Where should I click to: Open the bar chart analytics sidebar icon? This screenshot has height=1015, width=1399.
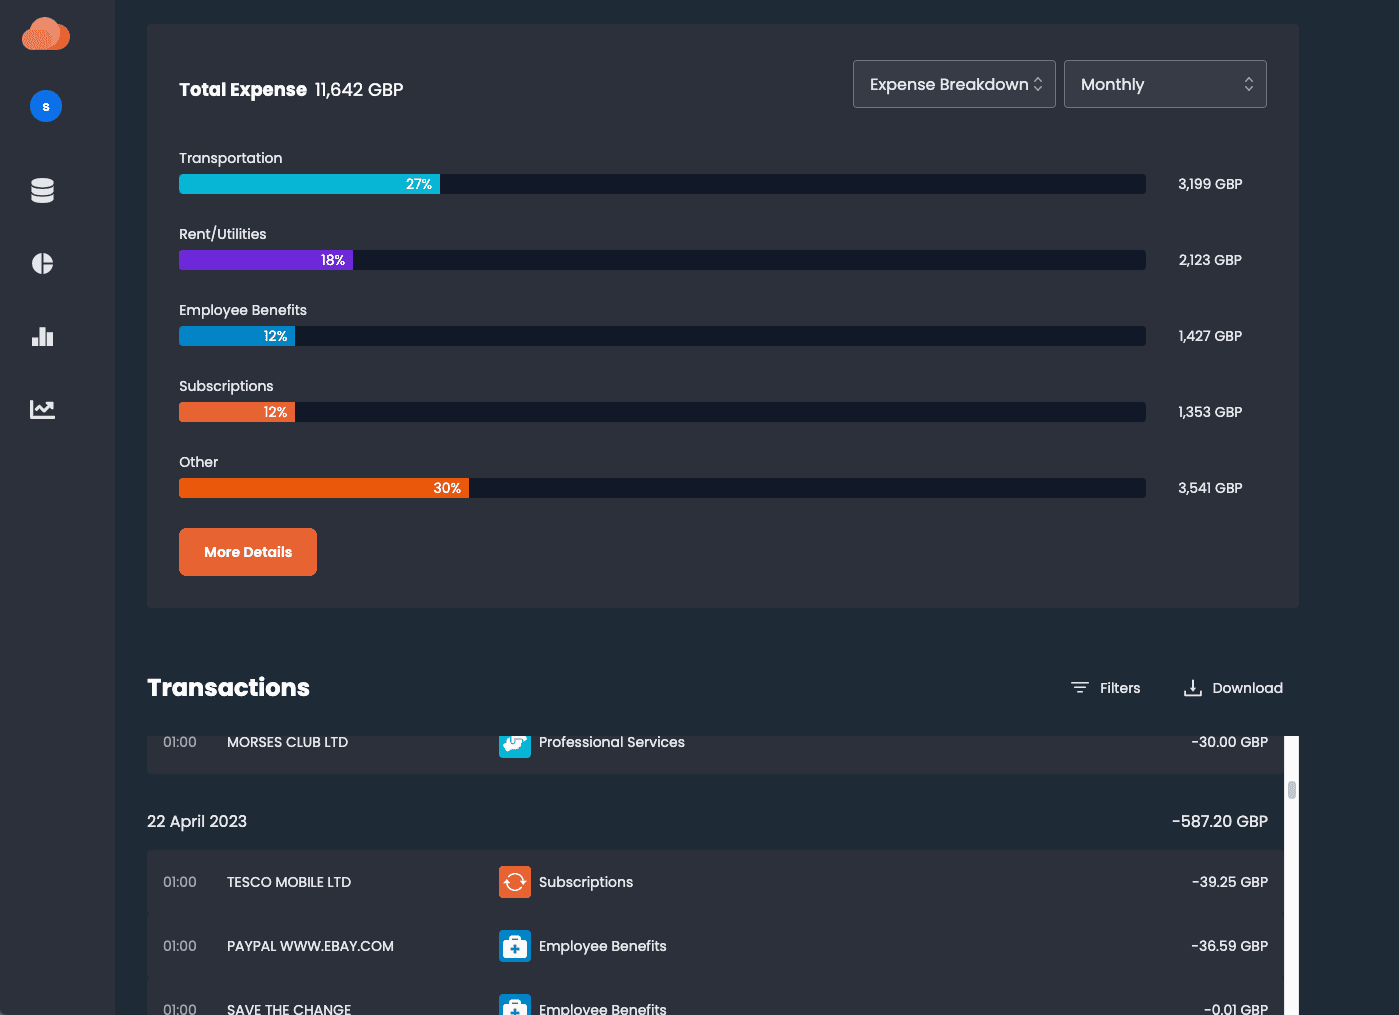click(x=42, y=337)
